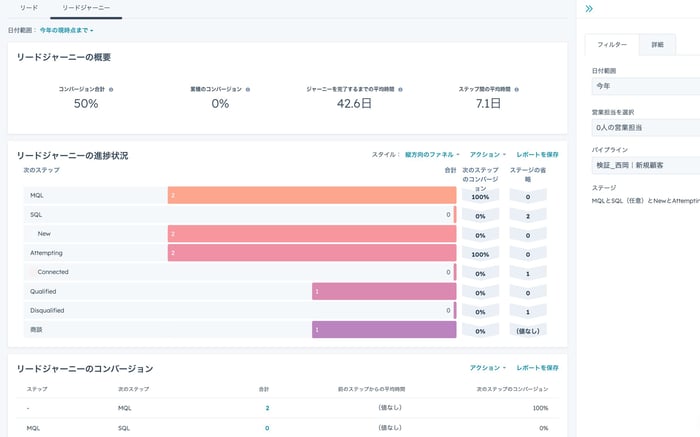Open アクション dropdown in 進捗状況 section

pyautogui.click(x=487, y=155)
